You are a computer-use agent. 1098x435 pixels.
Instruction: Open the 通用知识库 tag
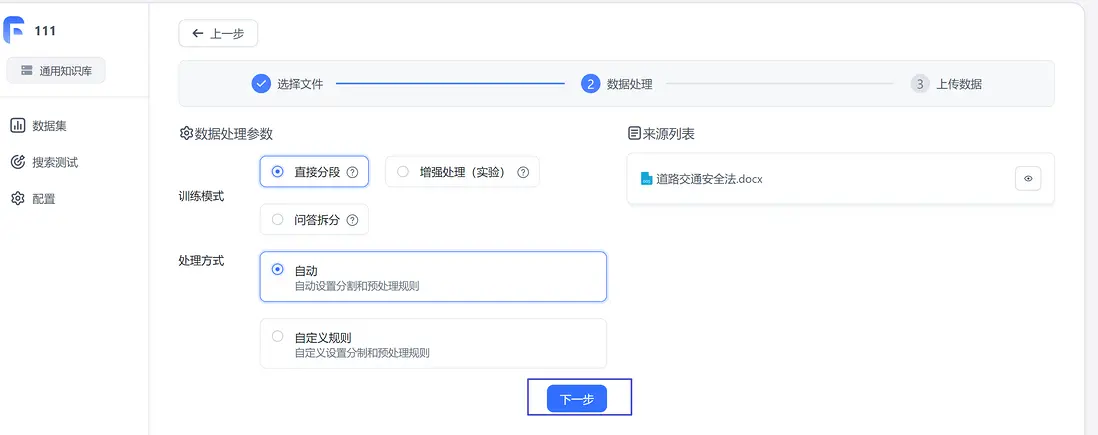(56, 71)
